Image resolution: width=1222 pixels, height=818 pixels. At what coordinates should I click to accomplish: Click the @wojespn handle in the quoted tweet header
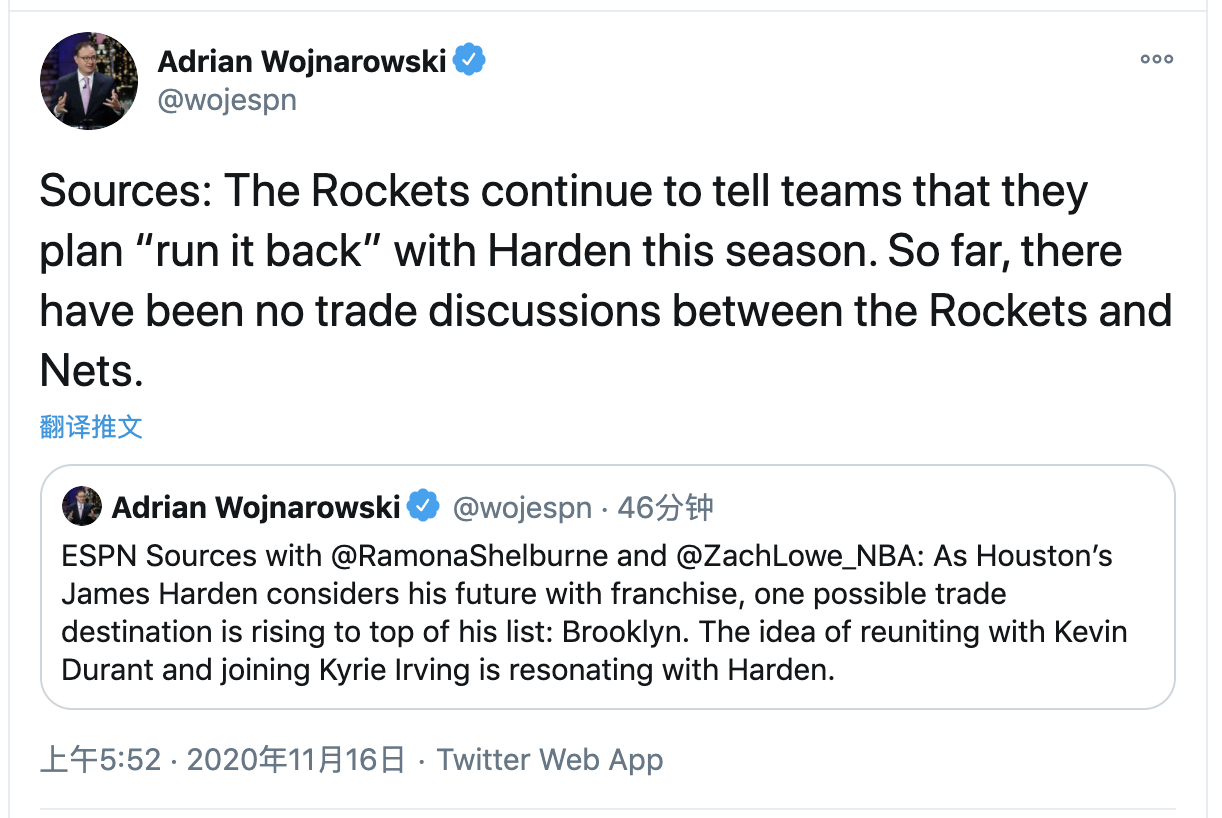pos(522,508)
